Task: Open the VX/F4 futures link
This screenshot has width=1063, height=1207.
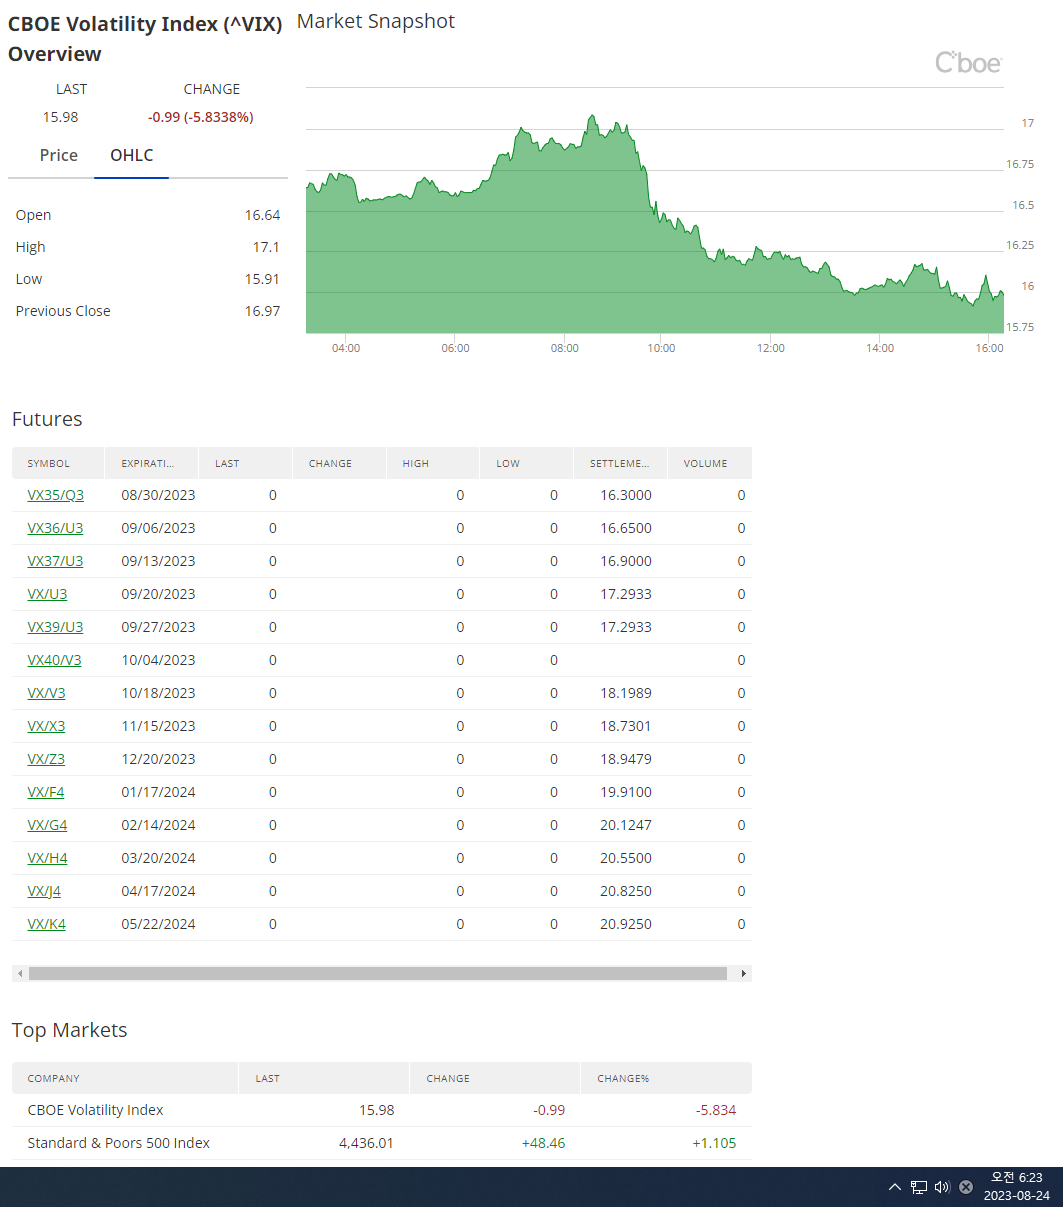Action: click(46, 792)
